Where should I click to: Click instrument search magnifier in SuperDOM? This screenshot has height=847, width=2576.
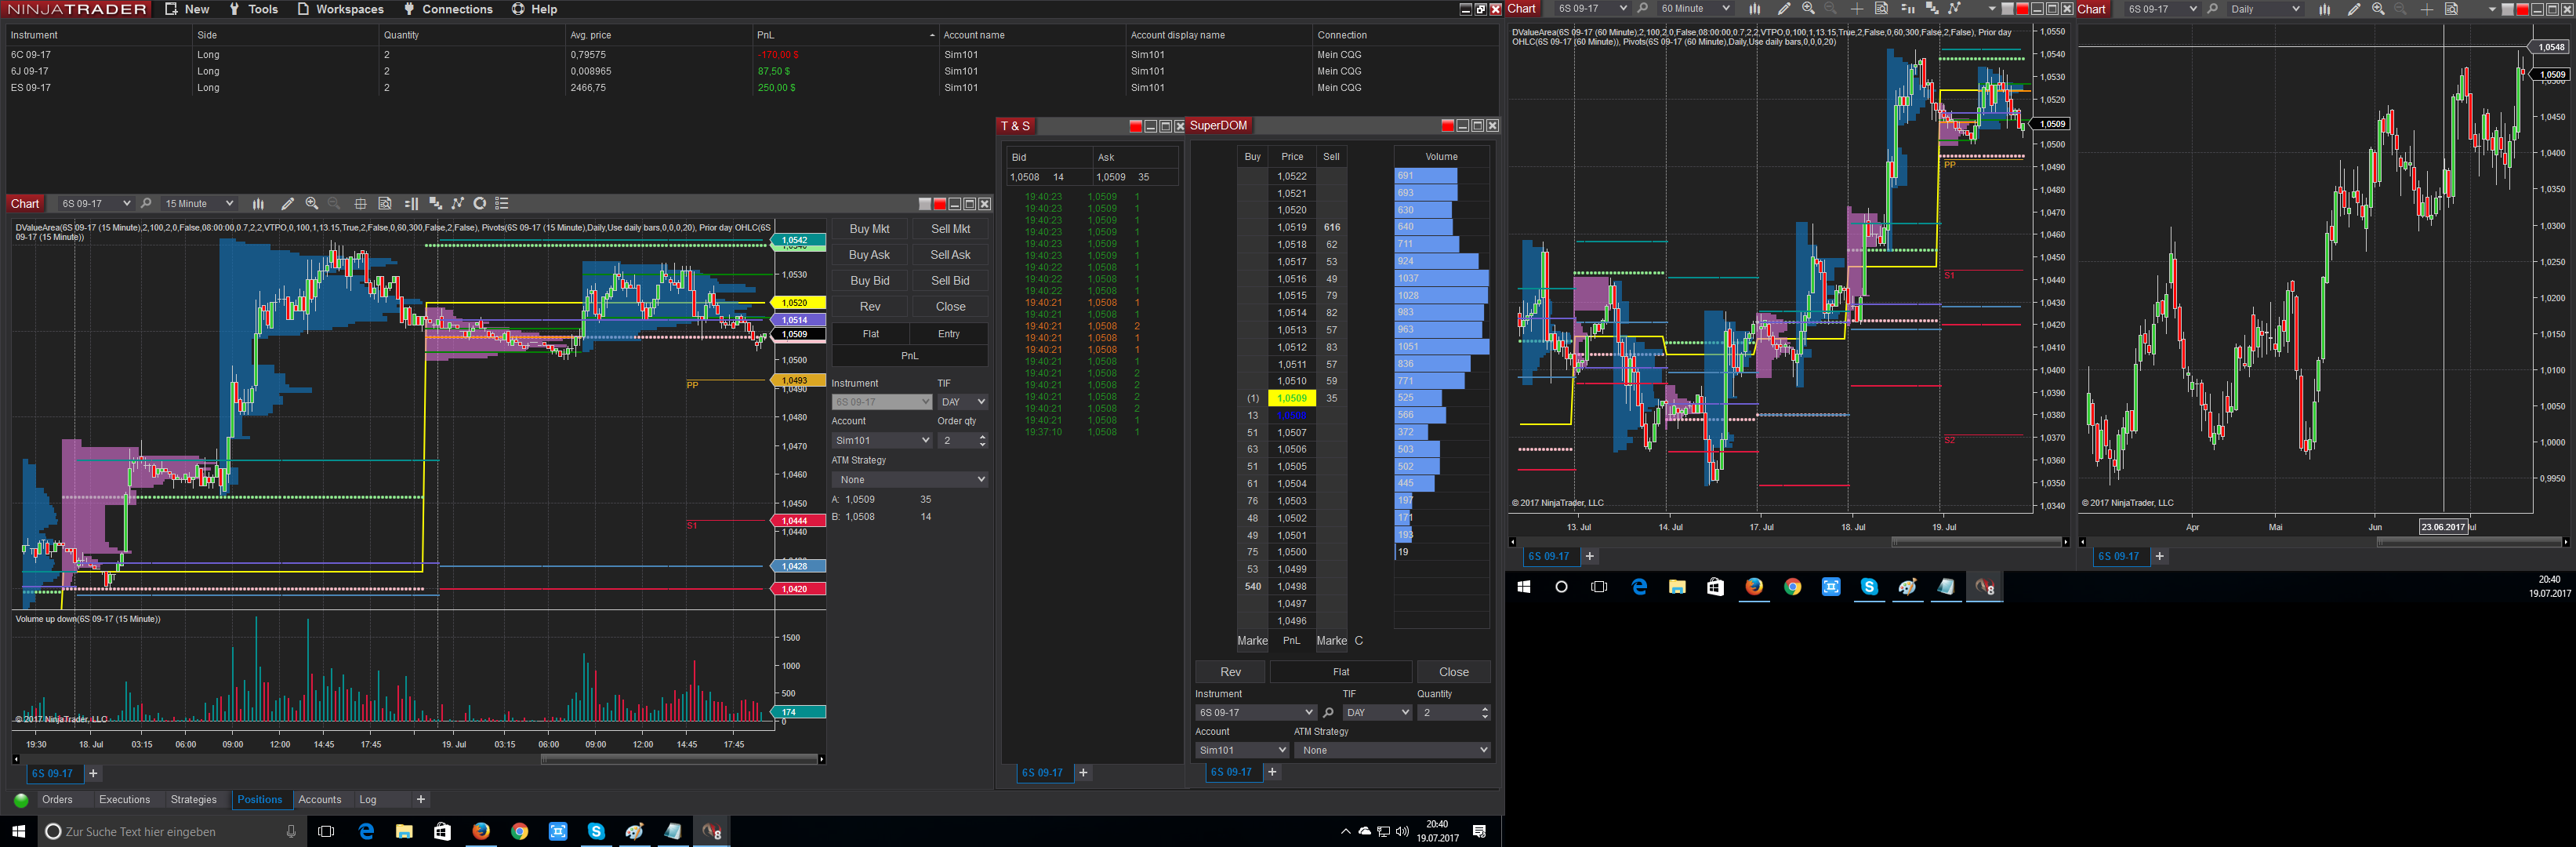[x=1328, y=713]
